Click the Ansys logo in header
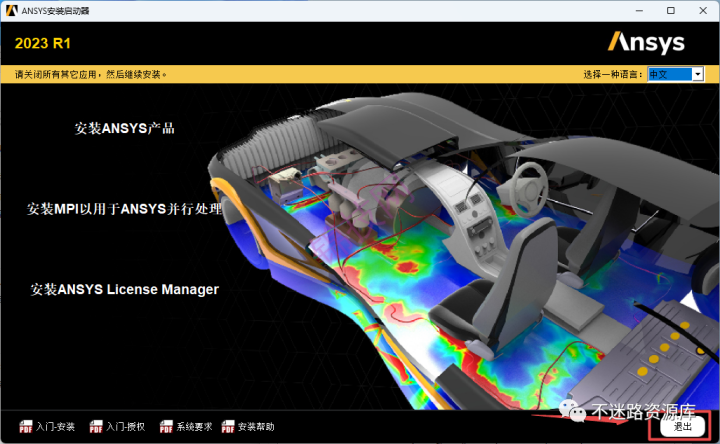Image resolution: width=720 pixels, height=444 pixels. click(x=646, y=43)
